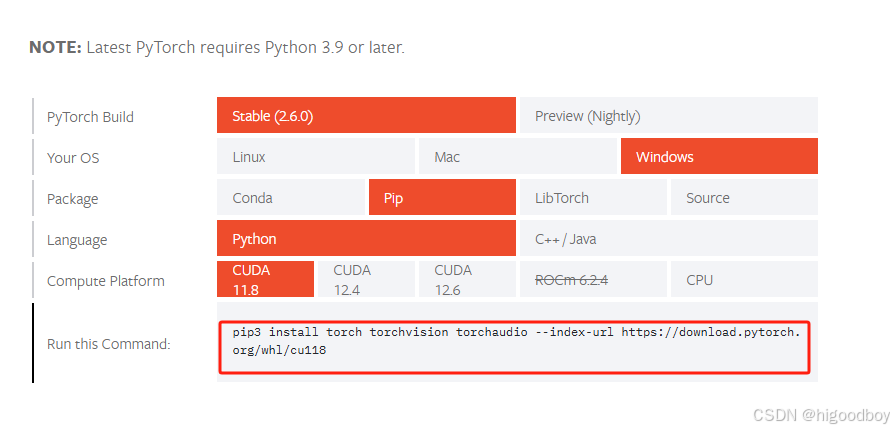Select Mac as your OS
The width and height of the screenshot is (894, 430).
pyautogui.click(x=518, y=156)
